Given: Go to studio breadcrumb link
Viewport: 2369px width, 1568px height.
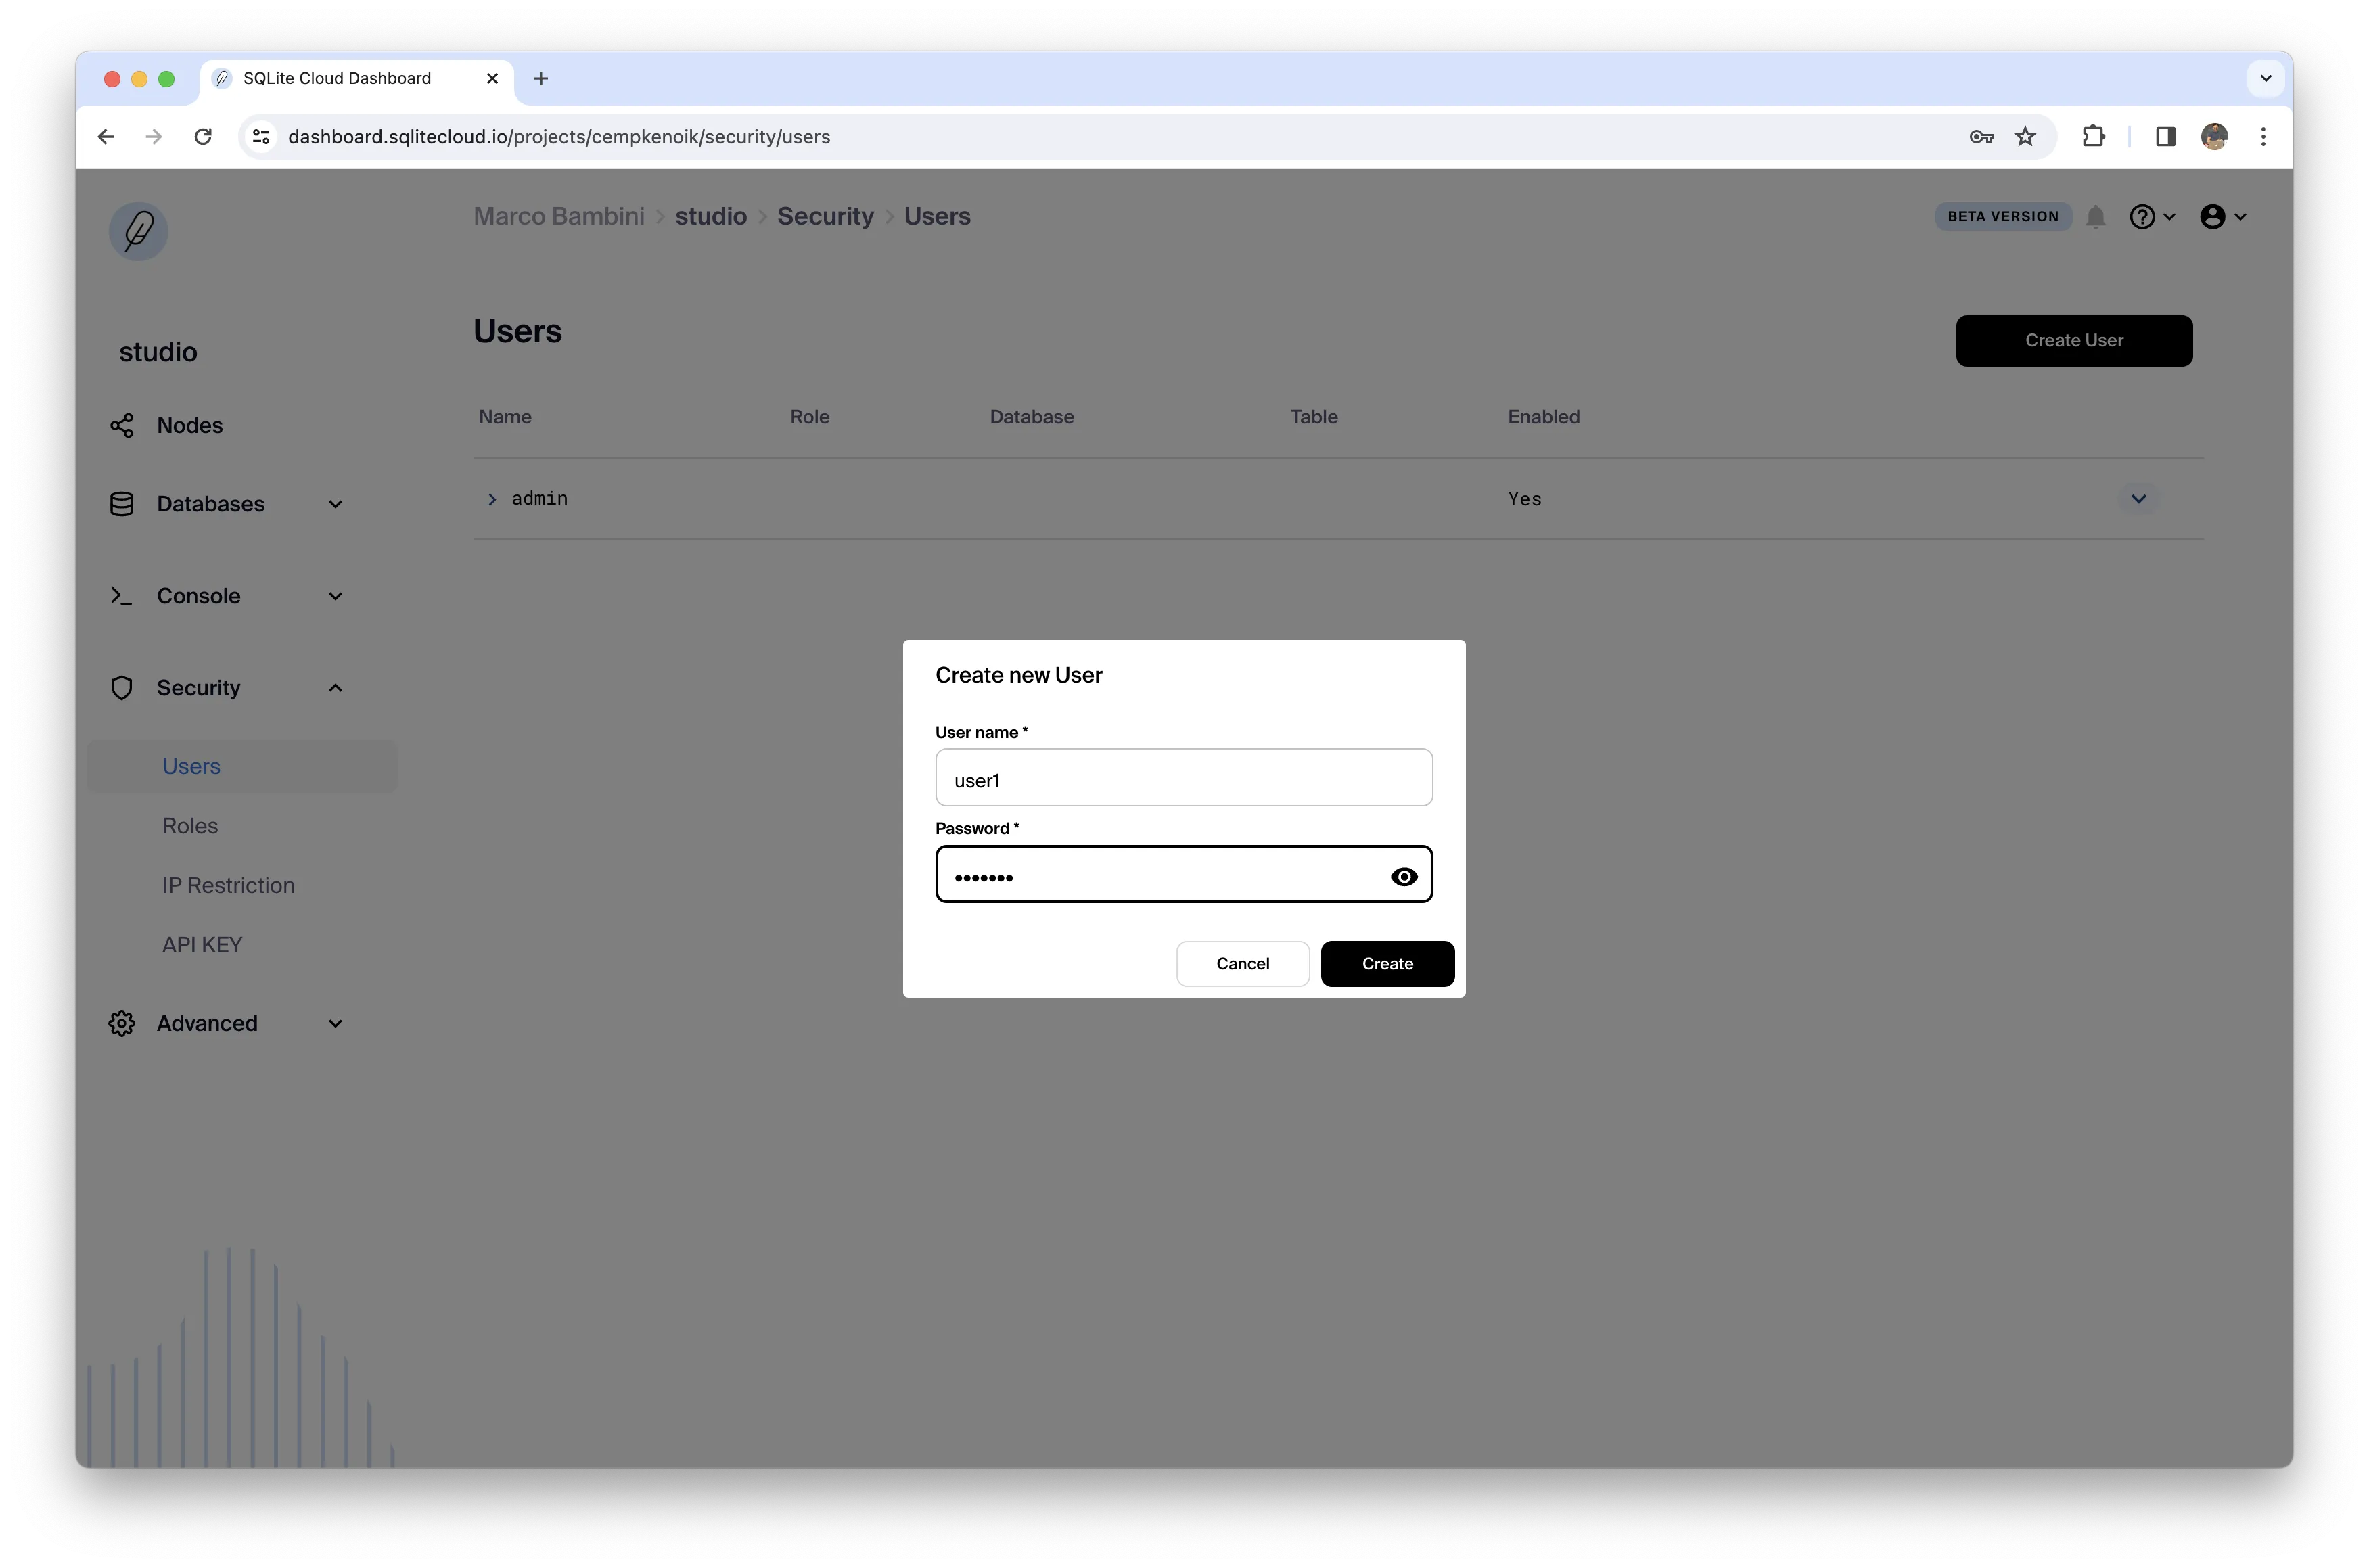Looking at the screenshot, I should [x=710, y=216].
